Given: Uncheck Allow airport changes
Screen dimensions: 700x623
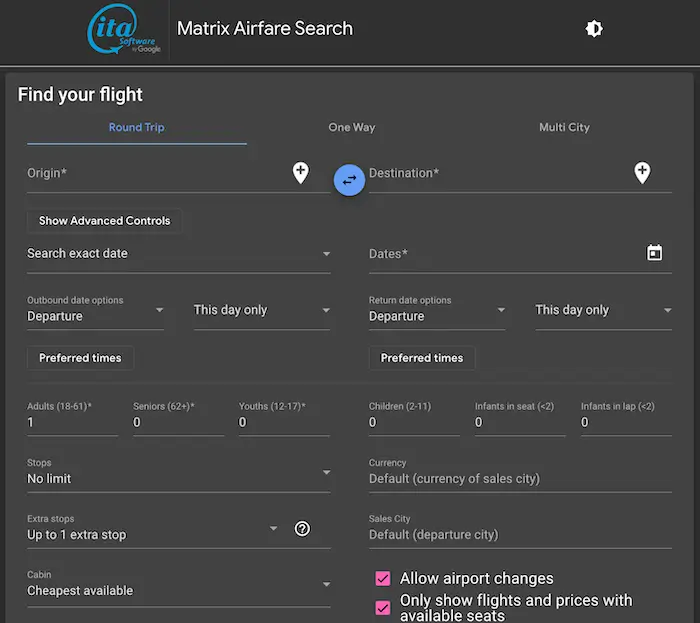Looking at the screenshot, I should 383,578.
